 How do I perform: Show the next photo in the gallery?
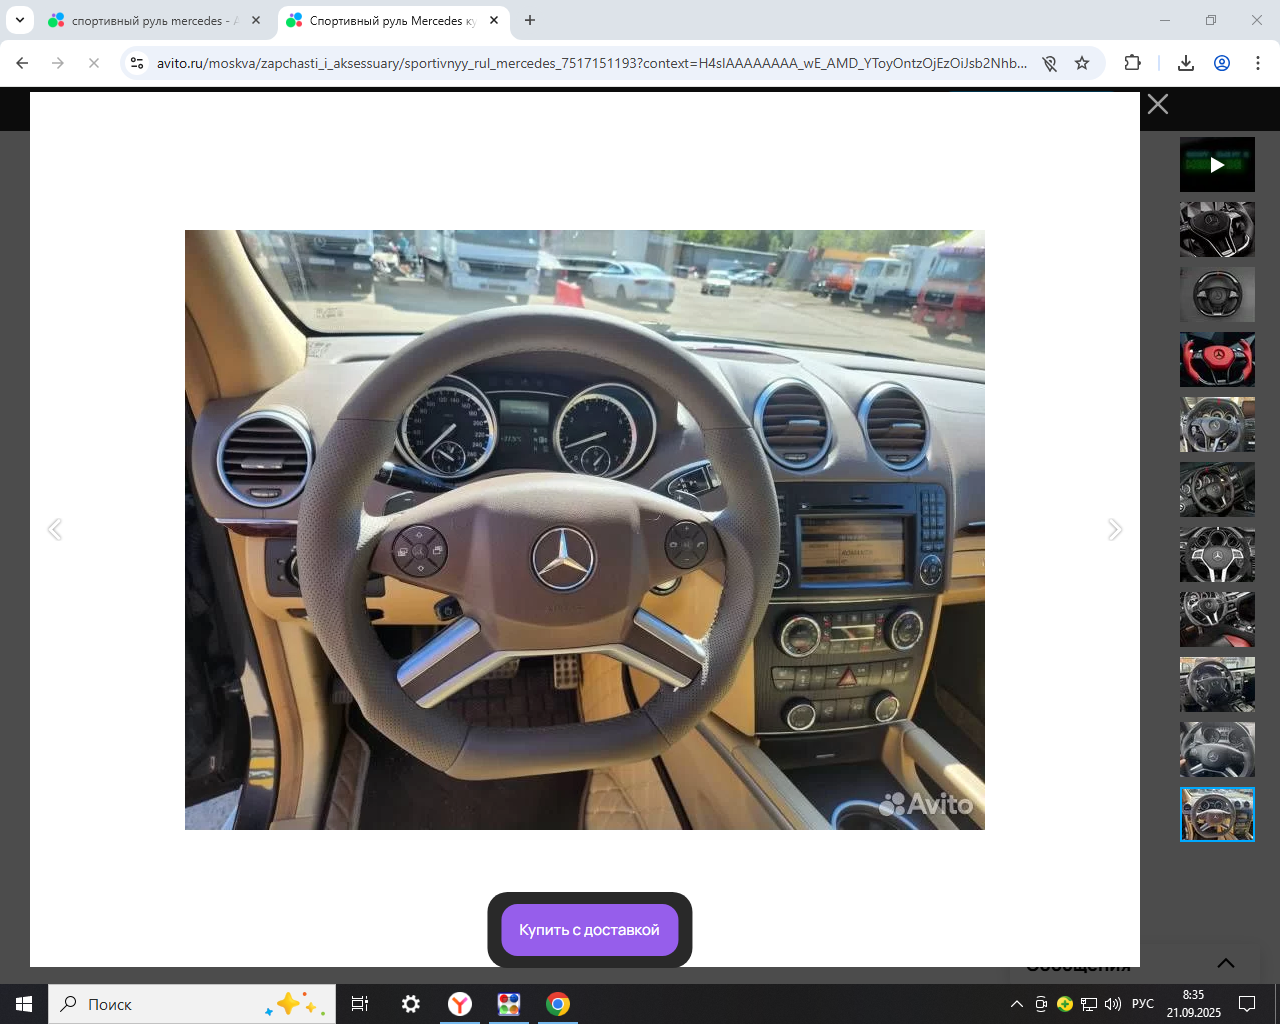[x=1115, y=529]
